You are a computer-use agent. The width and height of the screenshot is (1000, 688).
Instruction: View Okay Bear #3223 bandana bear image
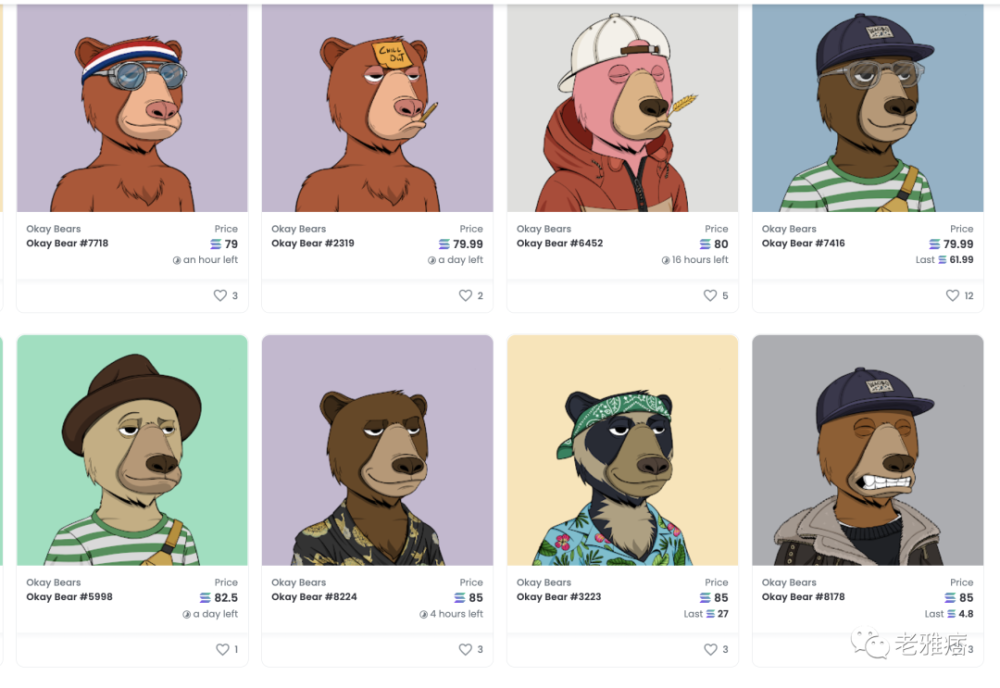click(622, 450)
